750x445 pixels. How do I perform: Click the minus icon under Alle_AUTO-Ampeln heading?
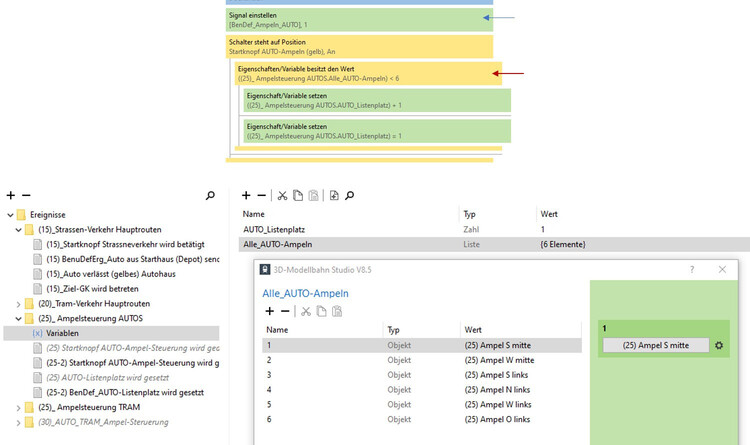(x=284, y=312)
